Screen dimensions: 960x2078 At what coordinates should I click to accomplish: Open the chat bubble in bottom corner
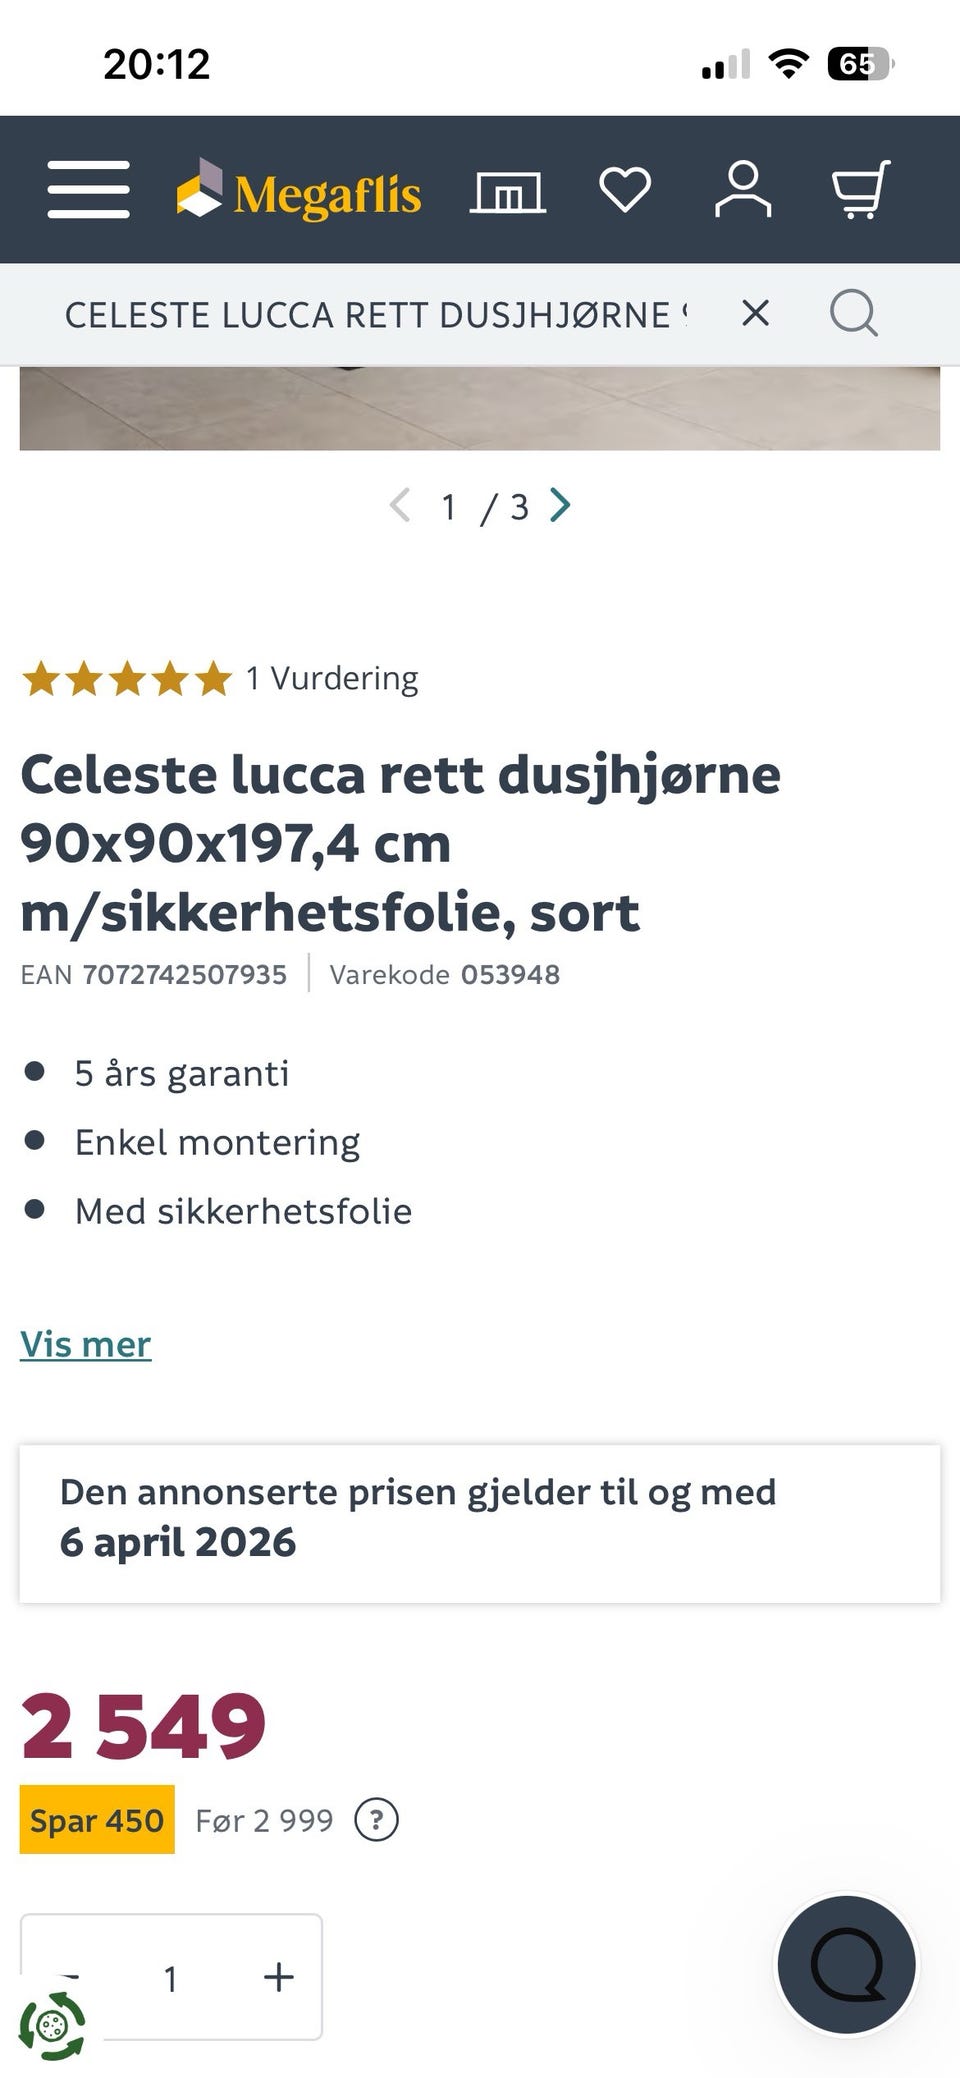848,1964
